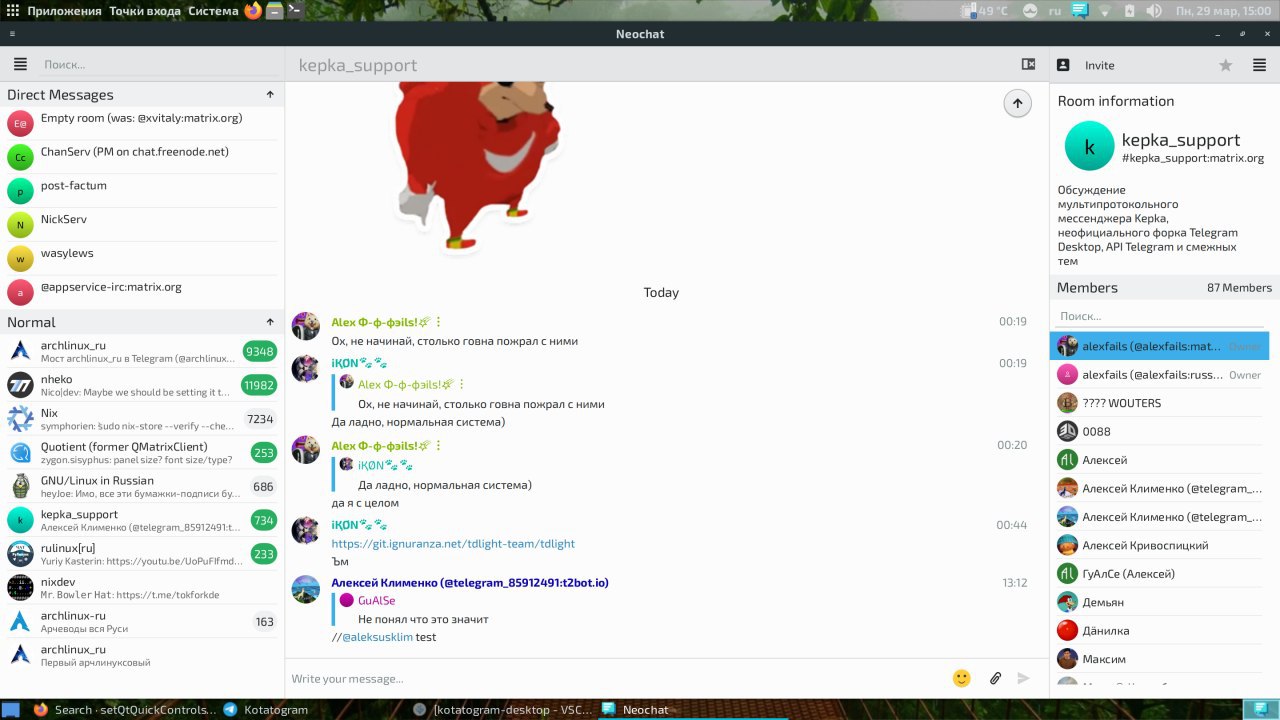1280x720 pixels.
Task: Select member Алексей Кривоспицкий
Action: 1160,545
